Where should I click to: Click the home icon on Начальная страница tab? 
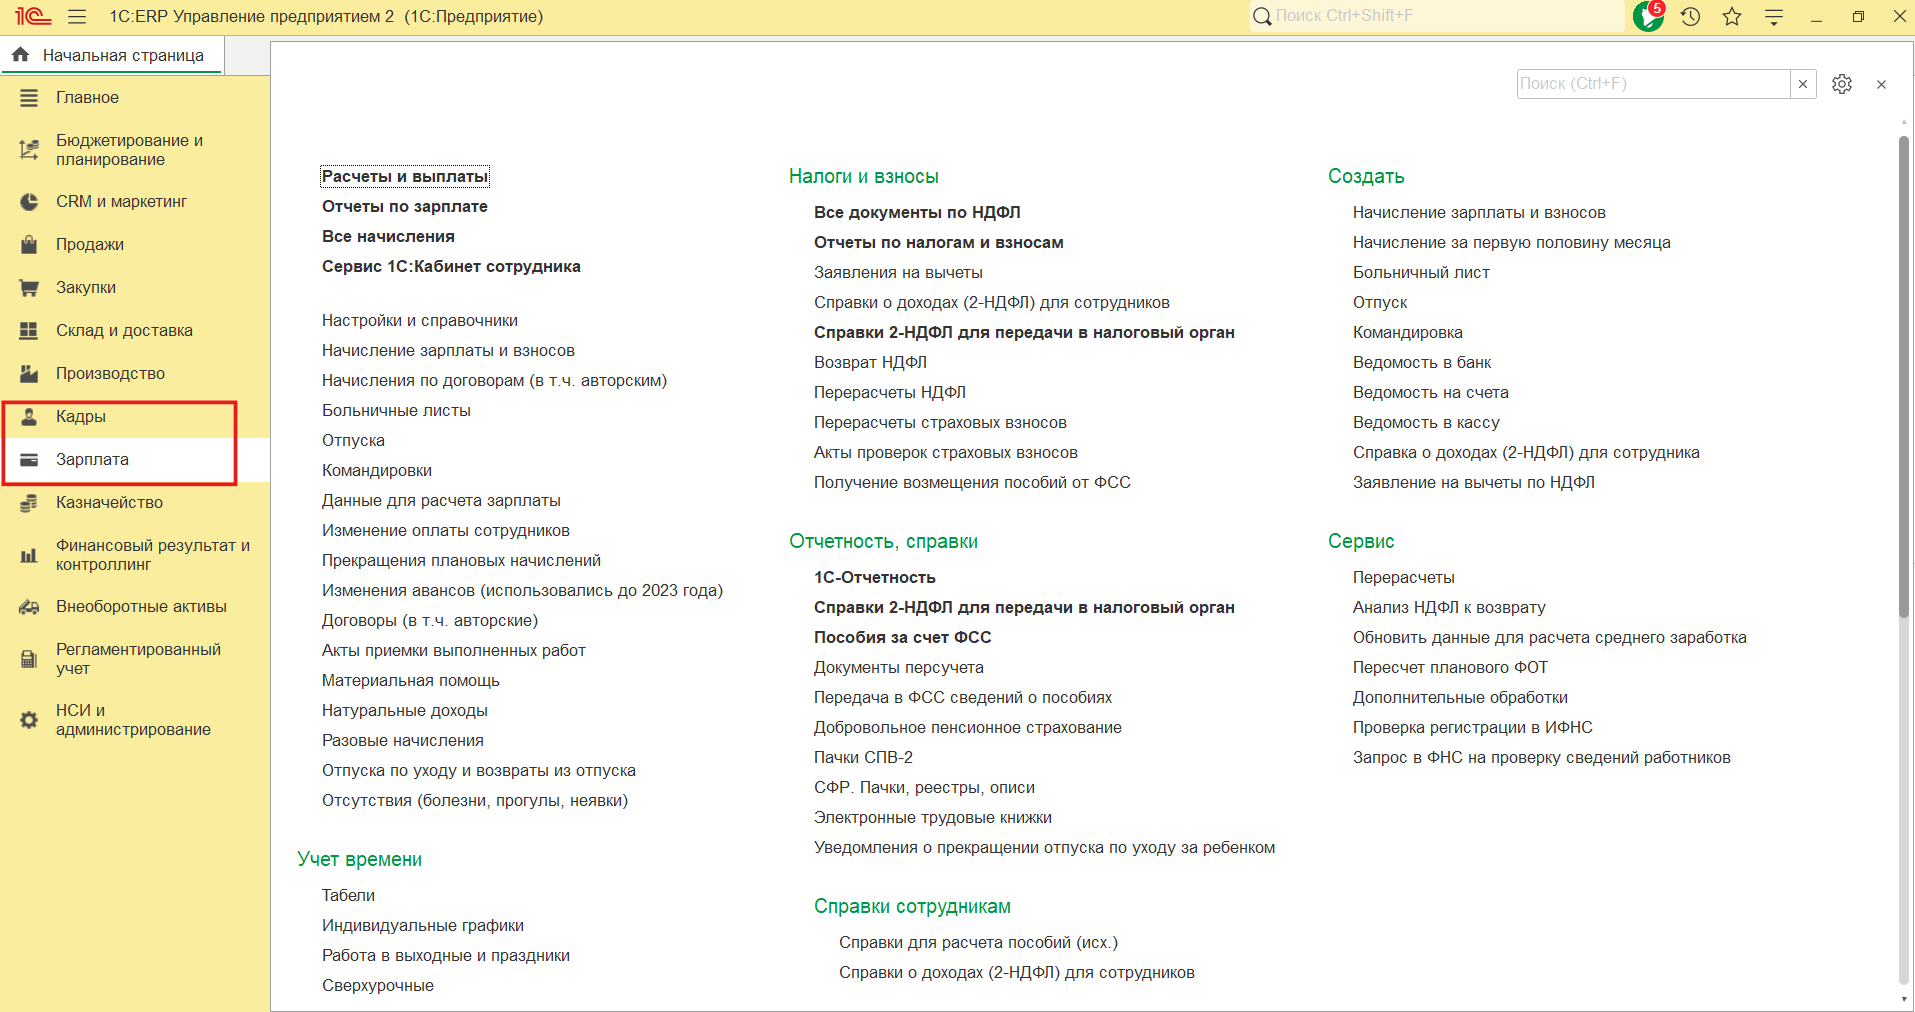(x=20, y=55)
